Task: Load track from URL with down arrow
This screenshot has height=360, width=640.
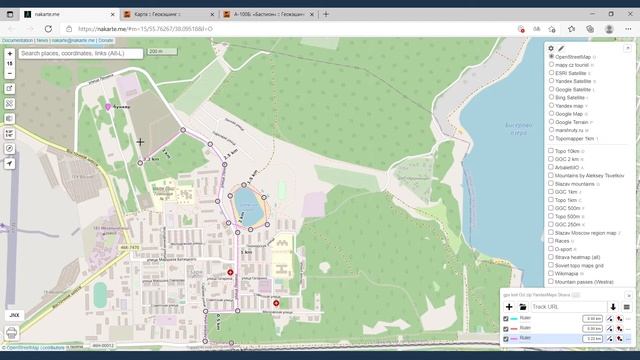Action: [x=613, y=307]
